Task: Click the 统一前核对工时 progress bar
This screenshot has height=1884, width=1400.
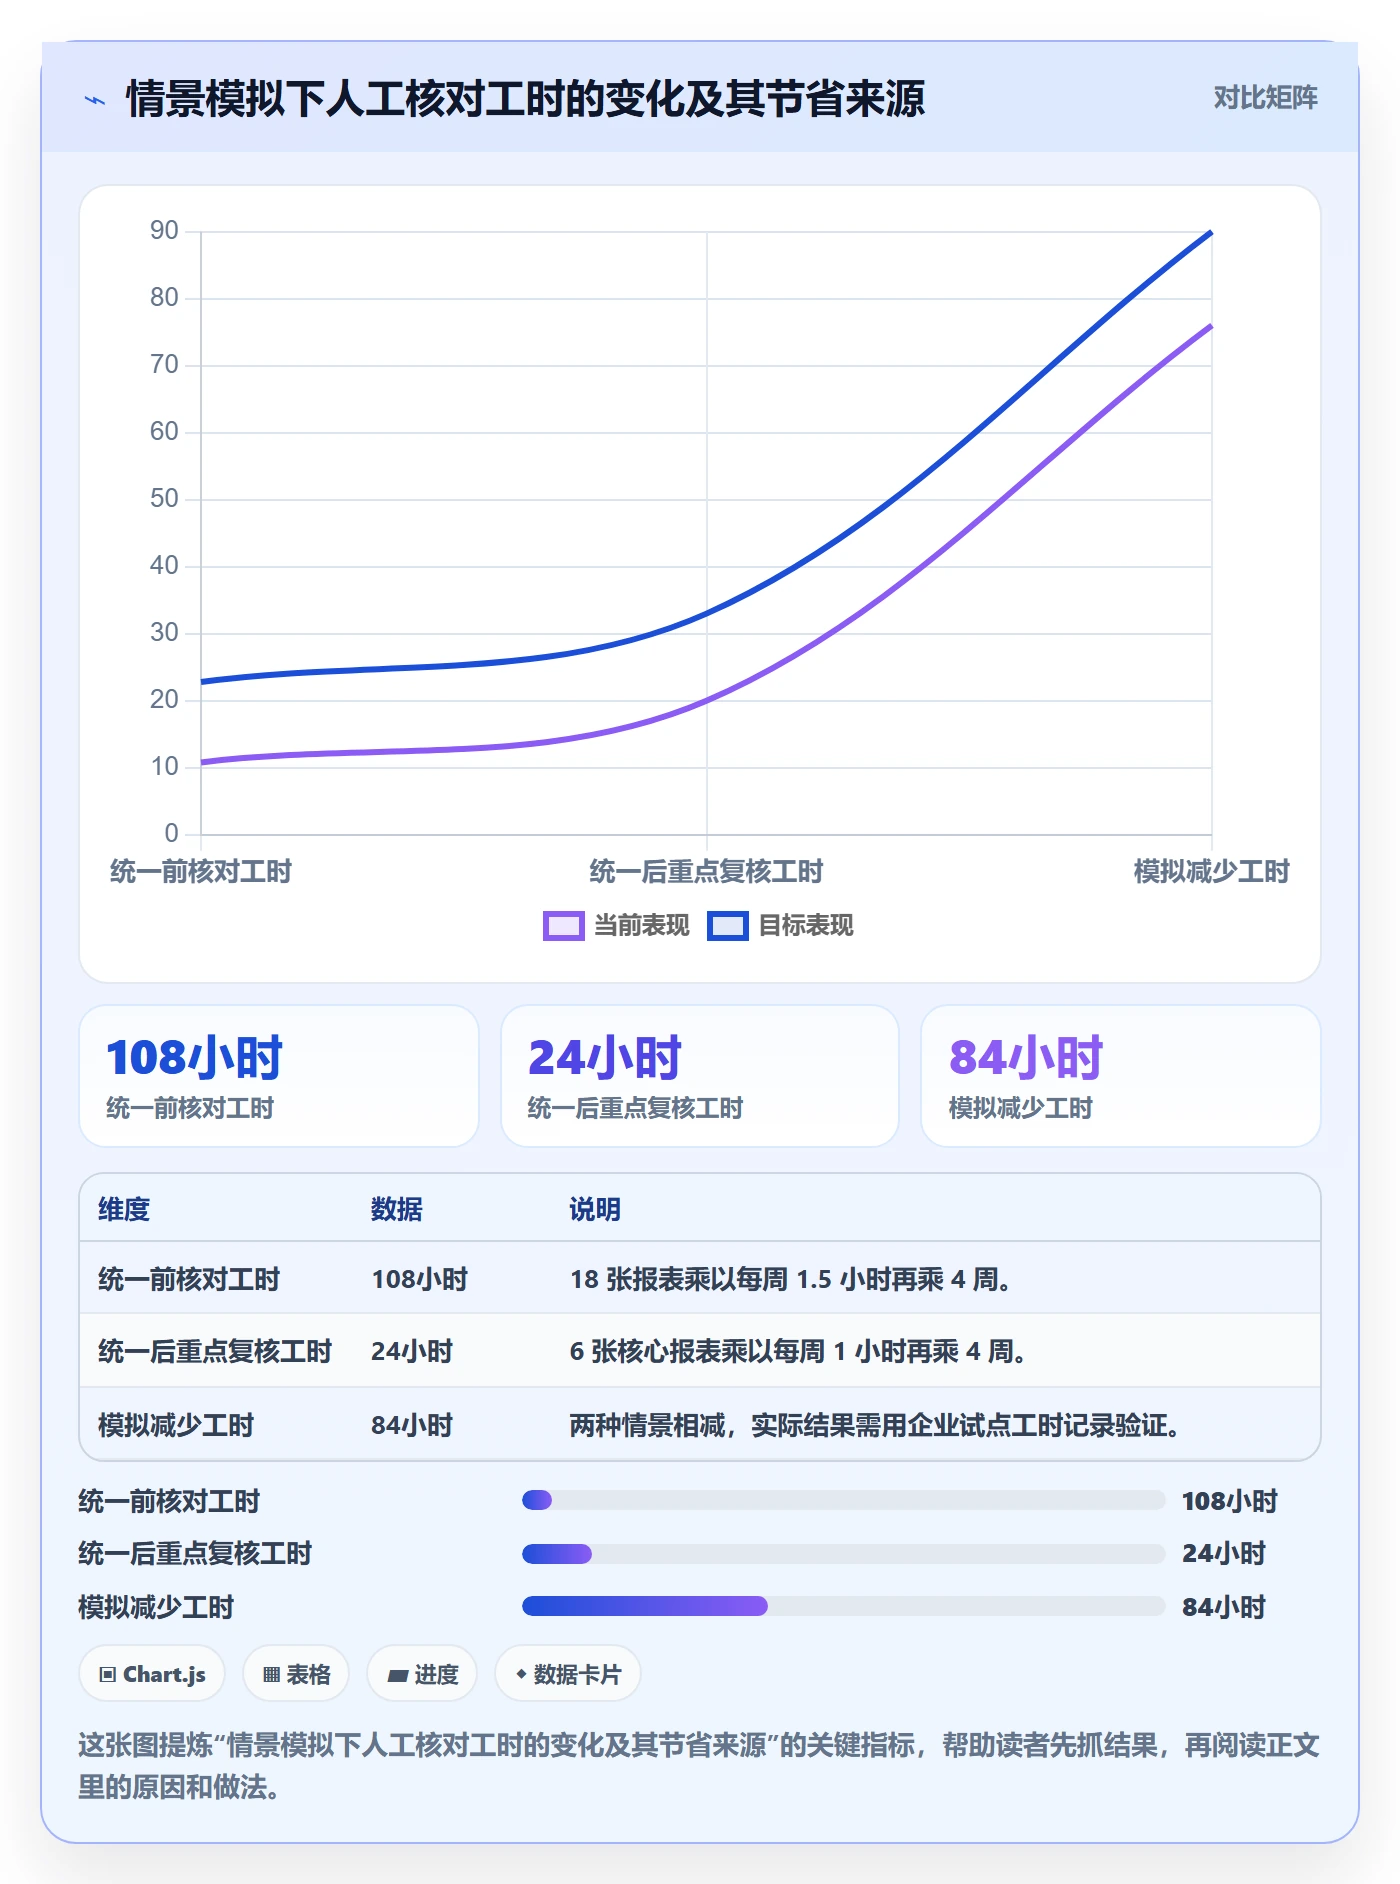Action: (843, 1500)
